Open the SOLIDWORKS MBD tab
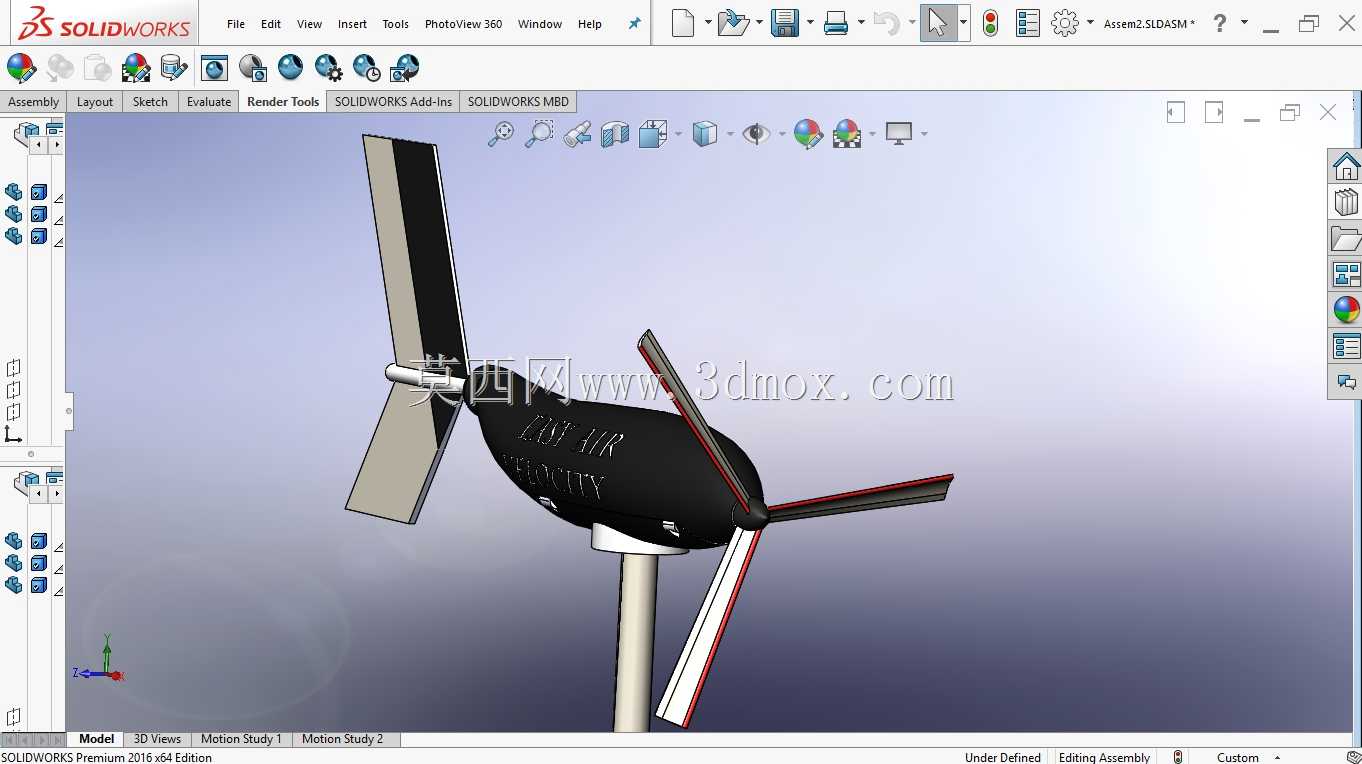This screenshot has height=764, width=1362. (x=518, y=101)
